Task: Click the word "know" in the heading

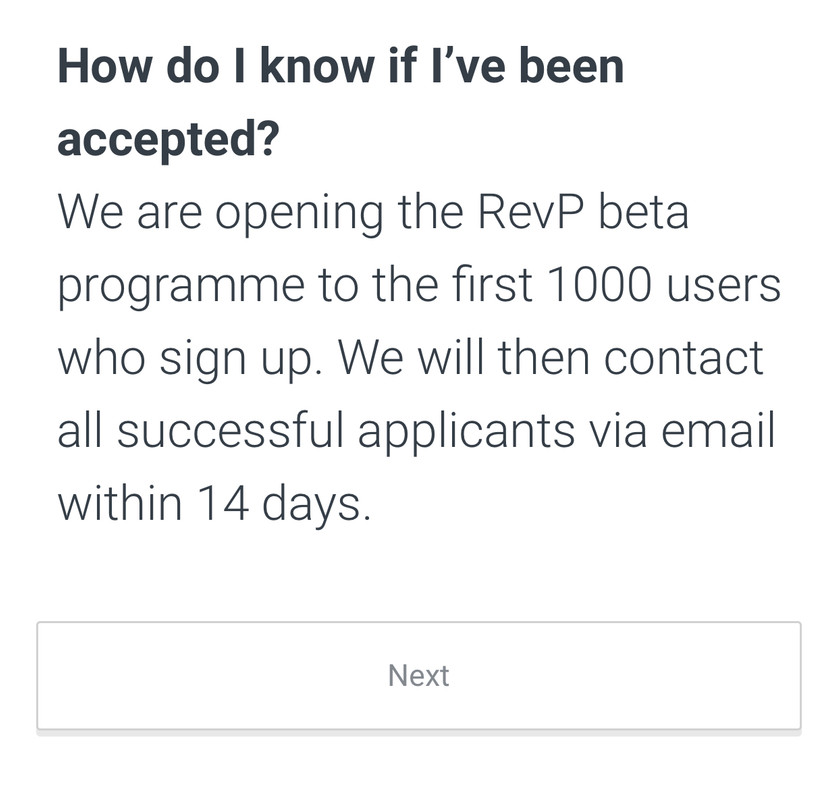Action: (317, 66)
